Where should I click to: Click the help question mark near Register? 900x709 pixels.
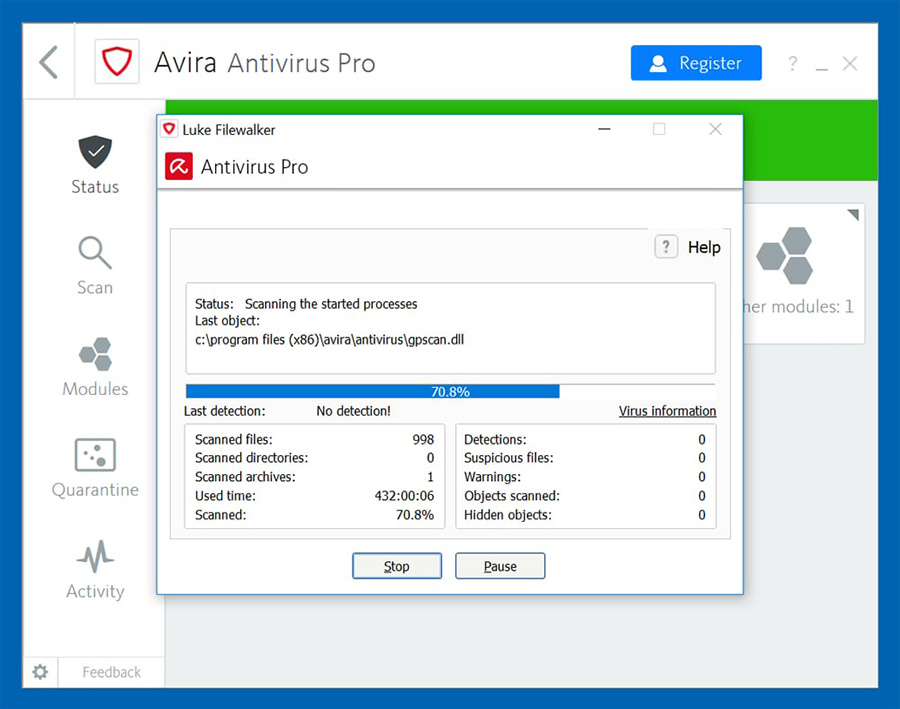(792, 63)
